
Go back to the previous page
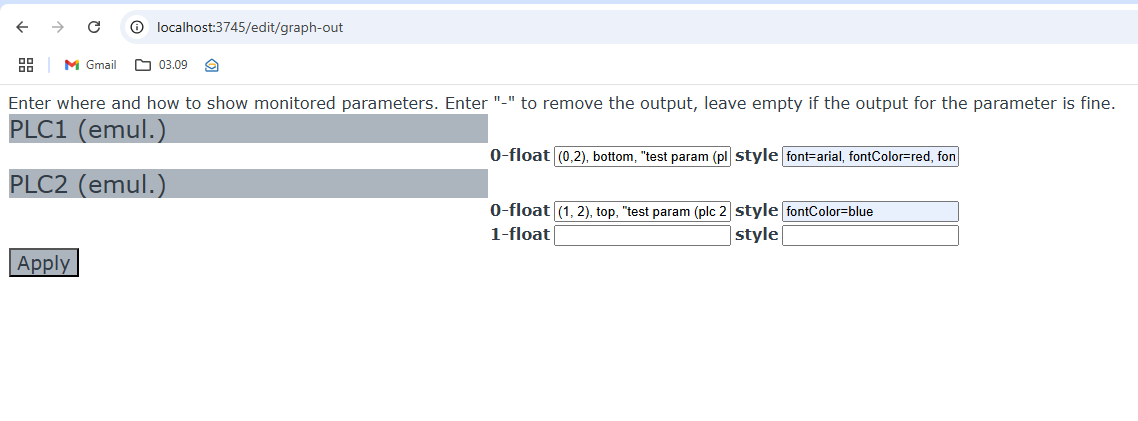tap(22, 27)
